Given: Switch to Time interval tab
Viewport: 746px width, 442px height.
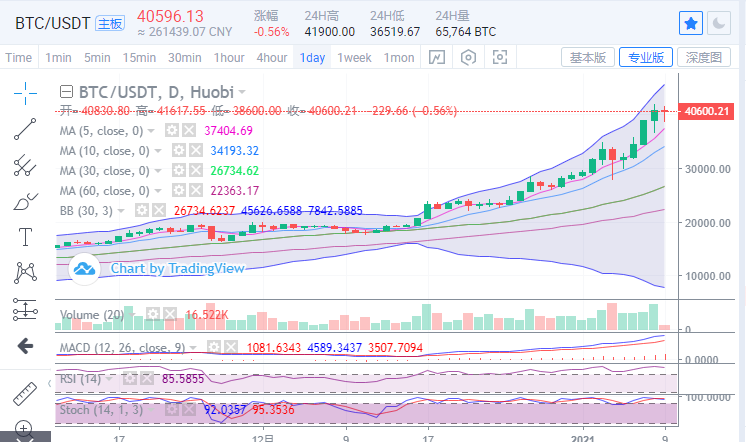Looking at the screenshot, I should click(19, 58).
